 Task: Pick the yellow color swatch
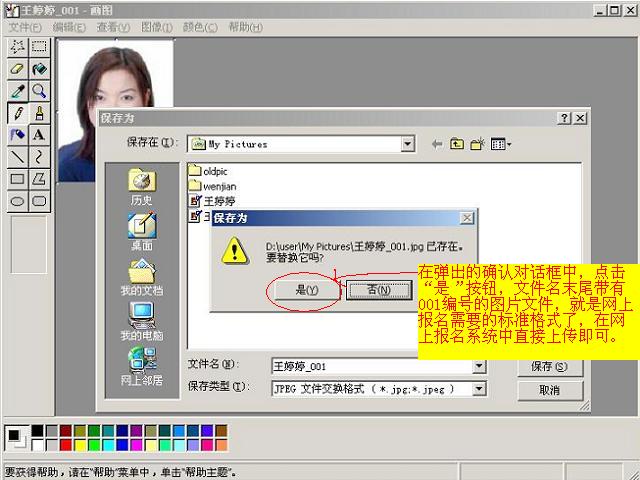pyautogui.click(x=80, y=444)
